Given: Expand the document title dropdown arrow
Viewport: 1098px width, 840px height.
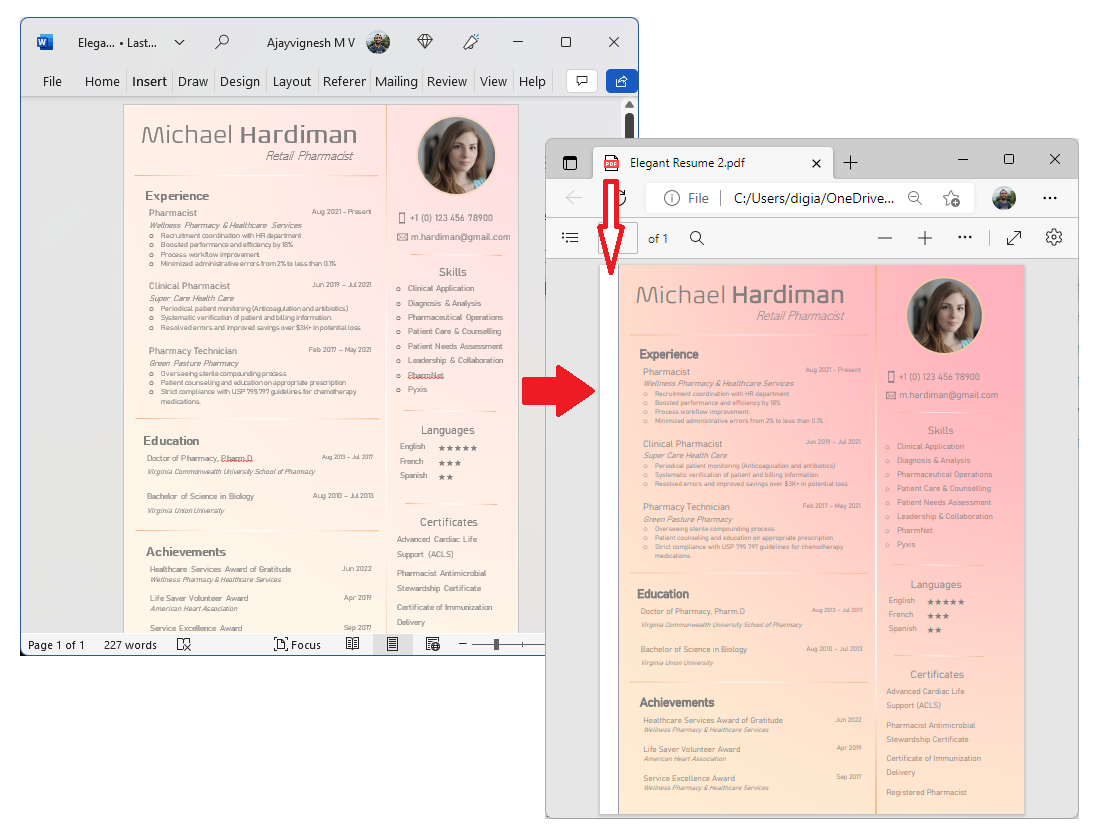Looking at the screenshot, I should [179, 42].
